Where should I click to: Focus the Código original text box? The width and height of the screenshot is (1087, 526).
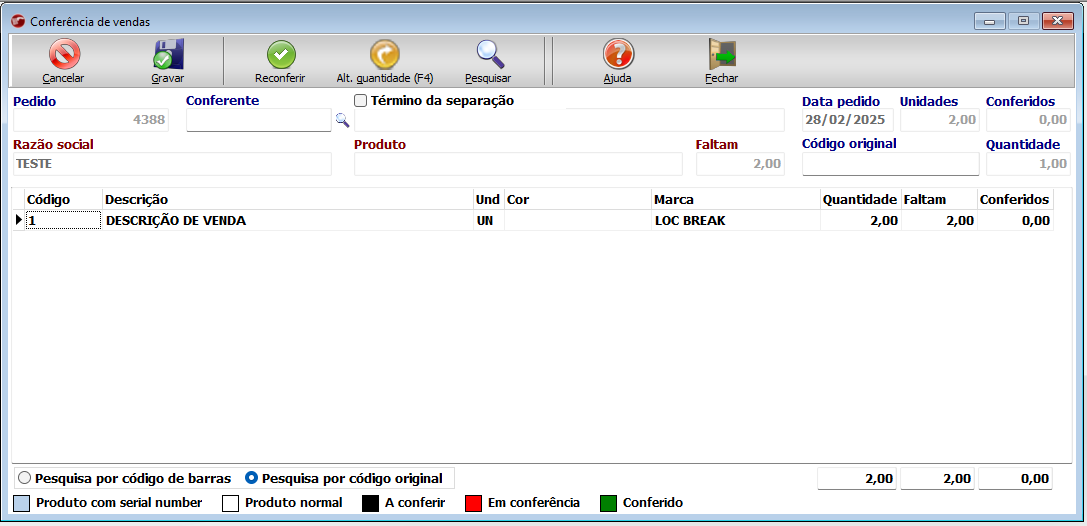890,164
